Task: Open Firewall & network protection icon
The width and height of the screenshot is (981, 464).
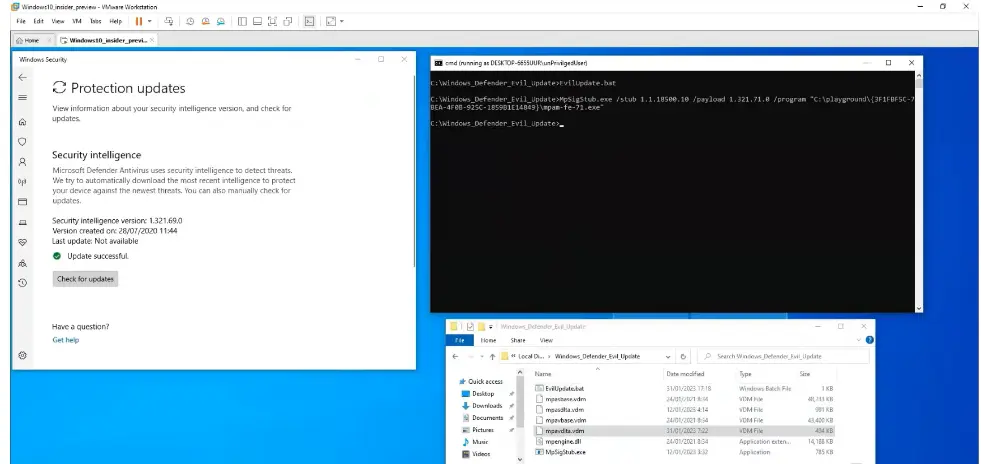Action: [23, 182]
